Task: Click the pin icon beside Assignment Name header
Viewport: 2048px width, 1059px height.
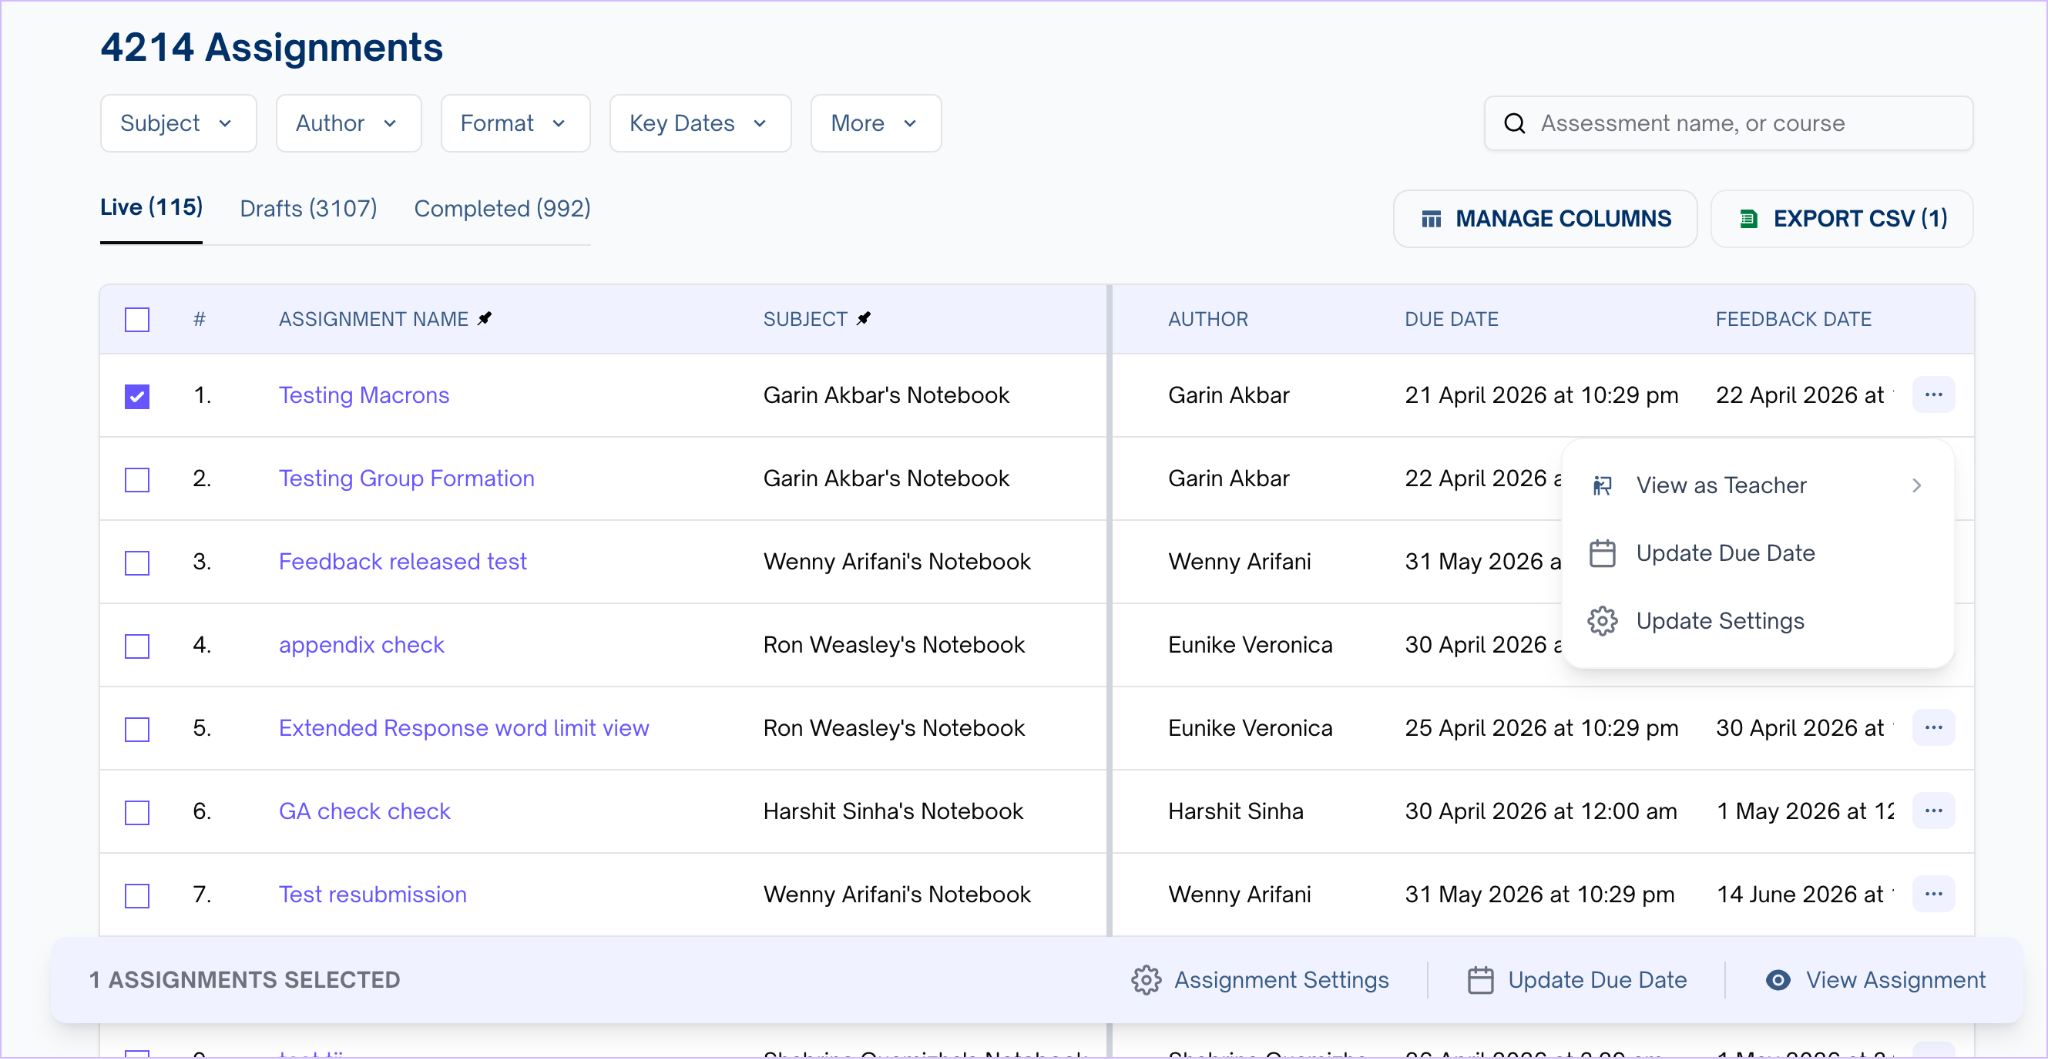Action: [x=485, y=319]
